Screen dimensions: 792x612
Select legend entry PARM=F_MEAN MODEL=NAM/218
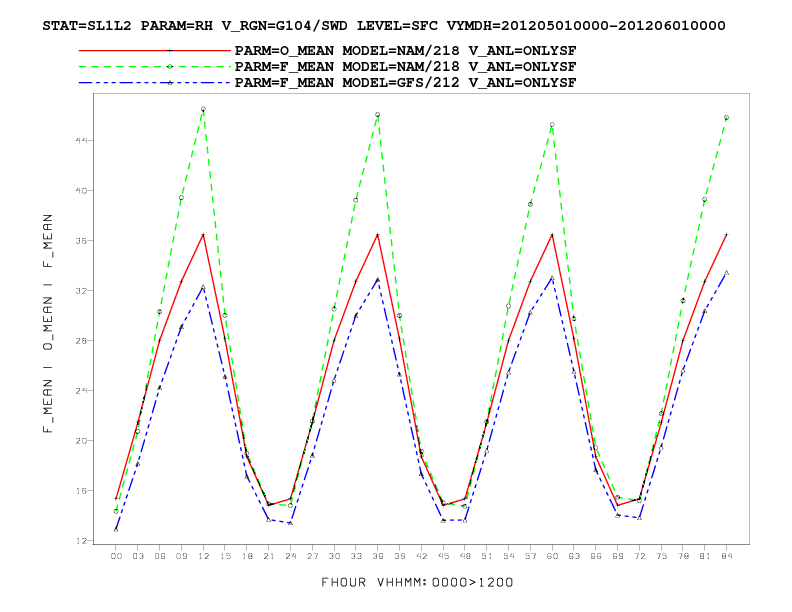[x=405, y=67]
